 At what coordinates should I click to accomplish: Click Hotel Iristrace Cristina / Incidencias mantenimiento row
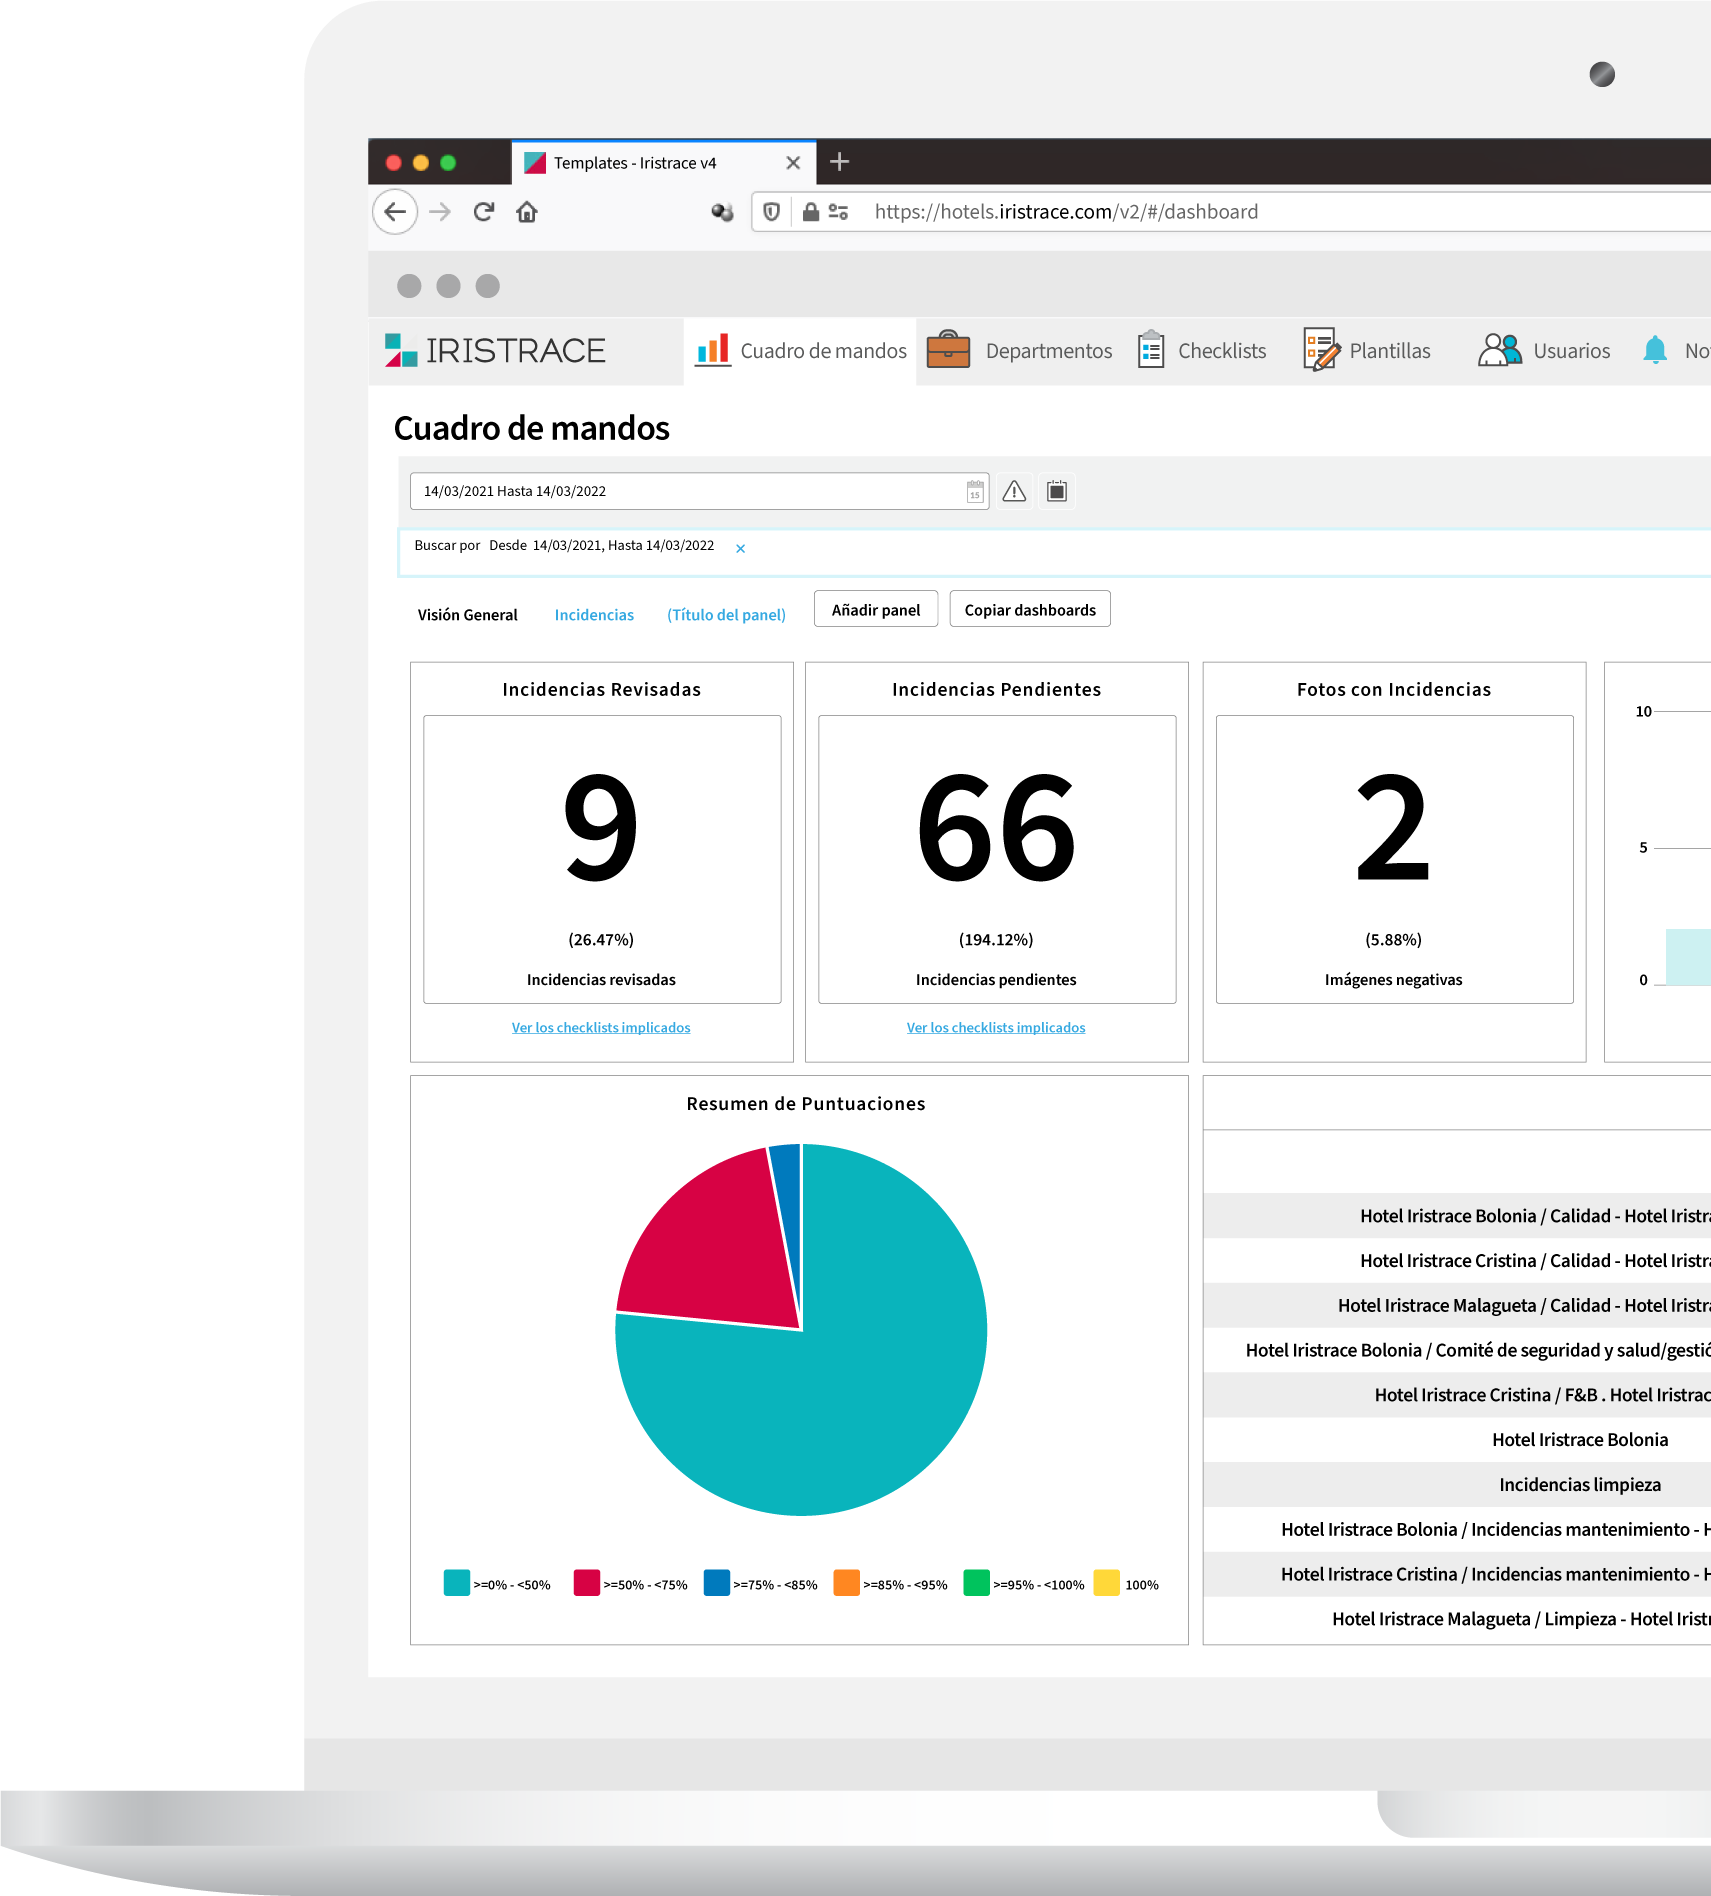(x=1457, y=1574)
